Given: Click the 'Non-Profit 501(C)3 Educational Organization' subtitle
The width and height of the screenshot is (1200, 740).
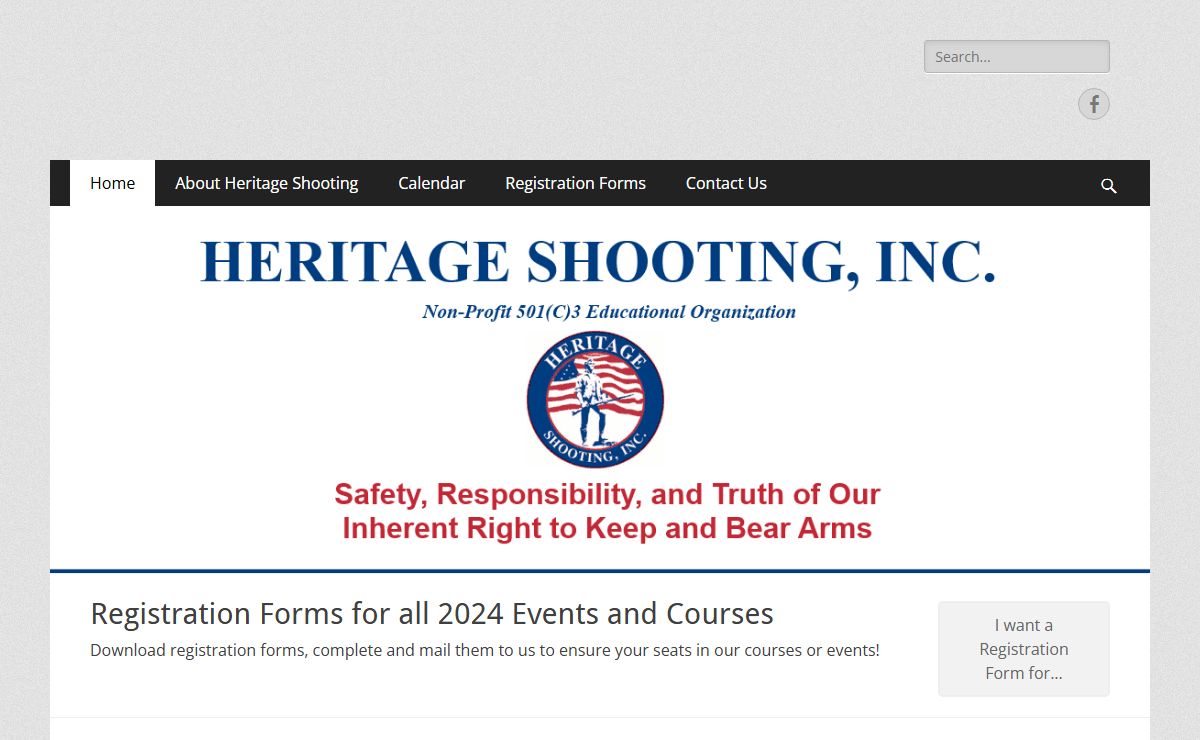Looking at the screenshot, I should coord(609,312).
